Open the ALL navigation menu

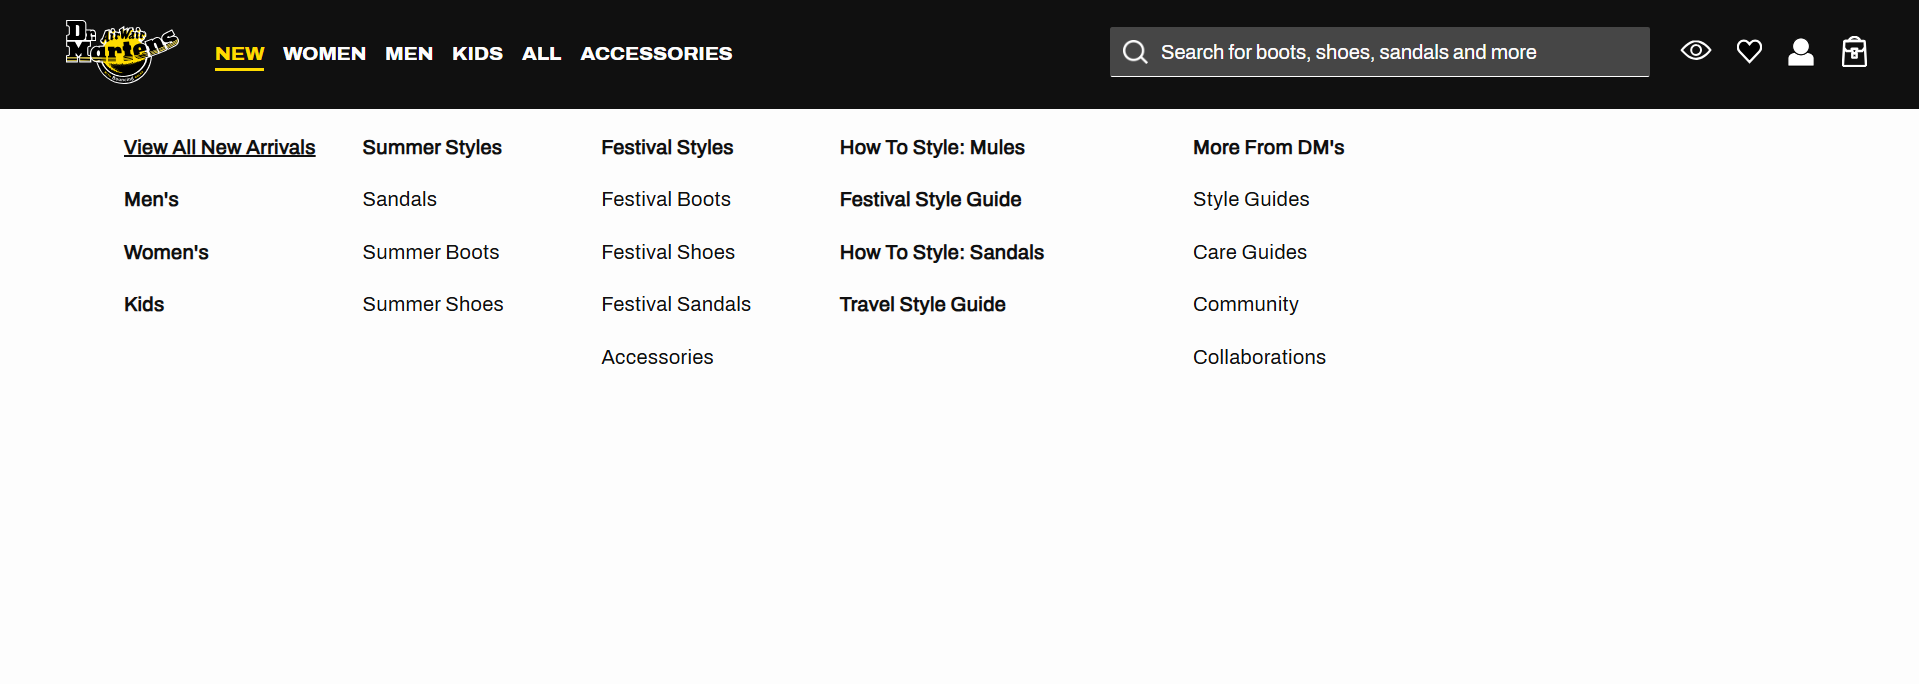[x=541, y=53]
